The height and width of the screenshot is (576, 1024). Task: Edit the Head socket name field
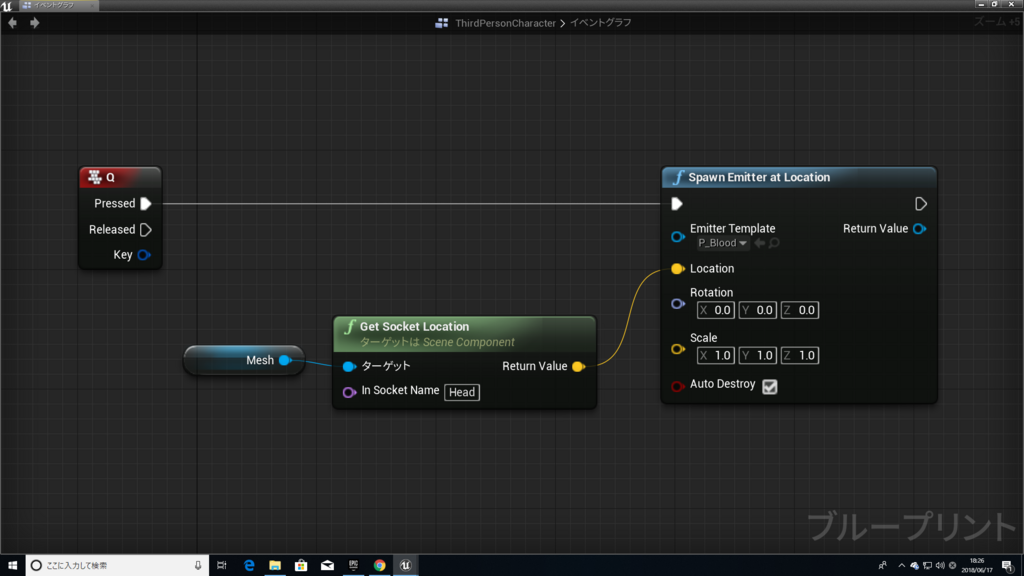point(462,392)
